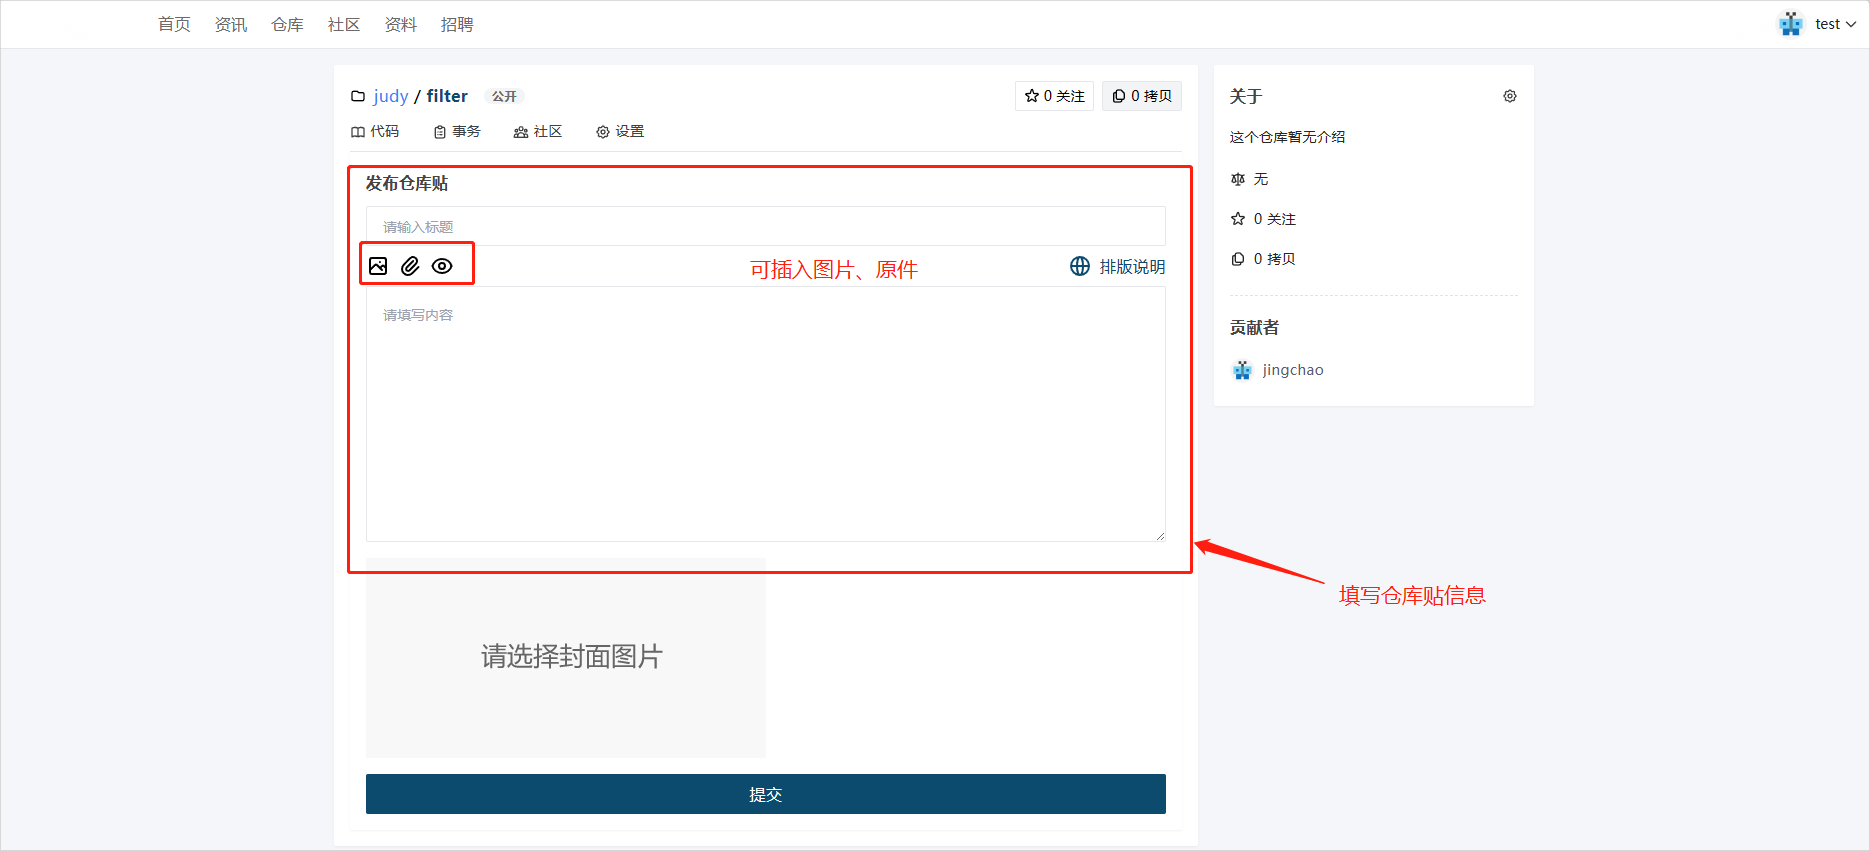Toggle the preview eye icon
The height and width of the screenshot is (851, 1870).
(x=442, y=266)
